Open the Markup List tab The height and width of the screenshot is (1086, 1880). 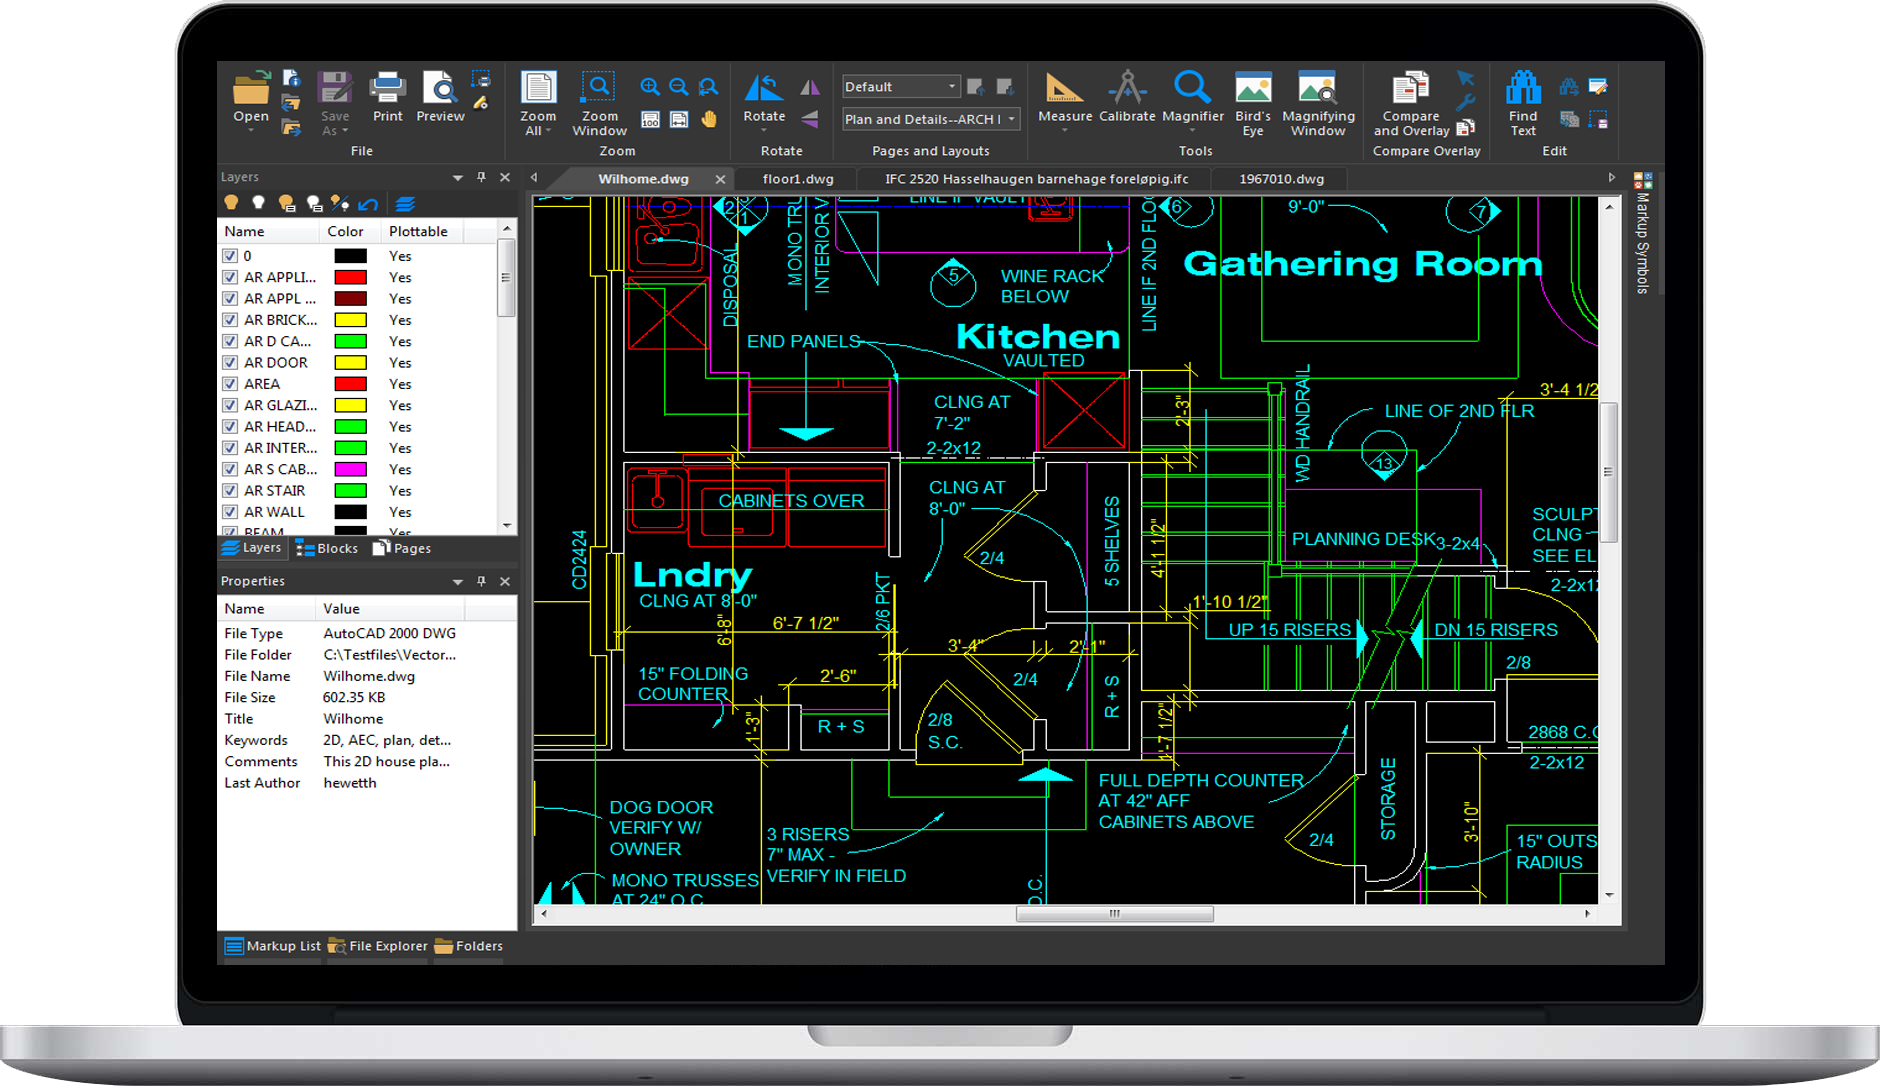[272, 946]
